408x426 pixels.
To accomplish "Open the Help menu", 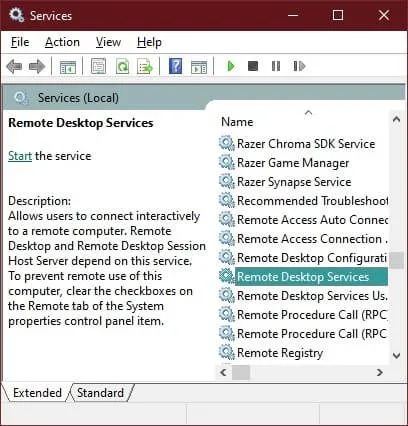I will [x=149, y=42].
